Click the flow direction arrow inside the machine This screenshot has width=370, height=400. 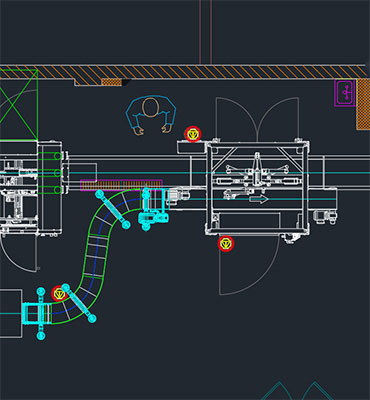259,199
